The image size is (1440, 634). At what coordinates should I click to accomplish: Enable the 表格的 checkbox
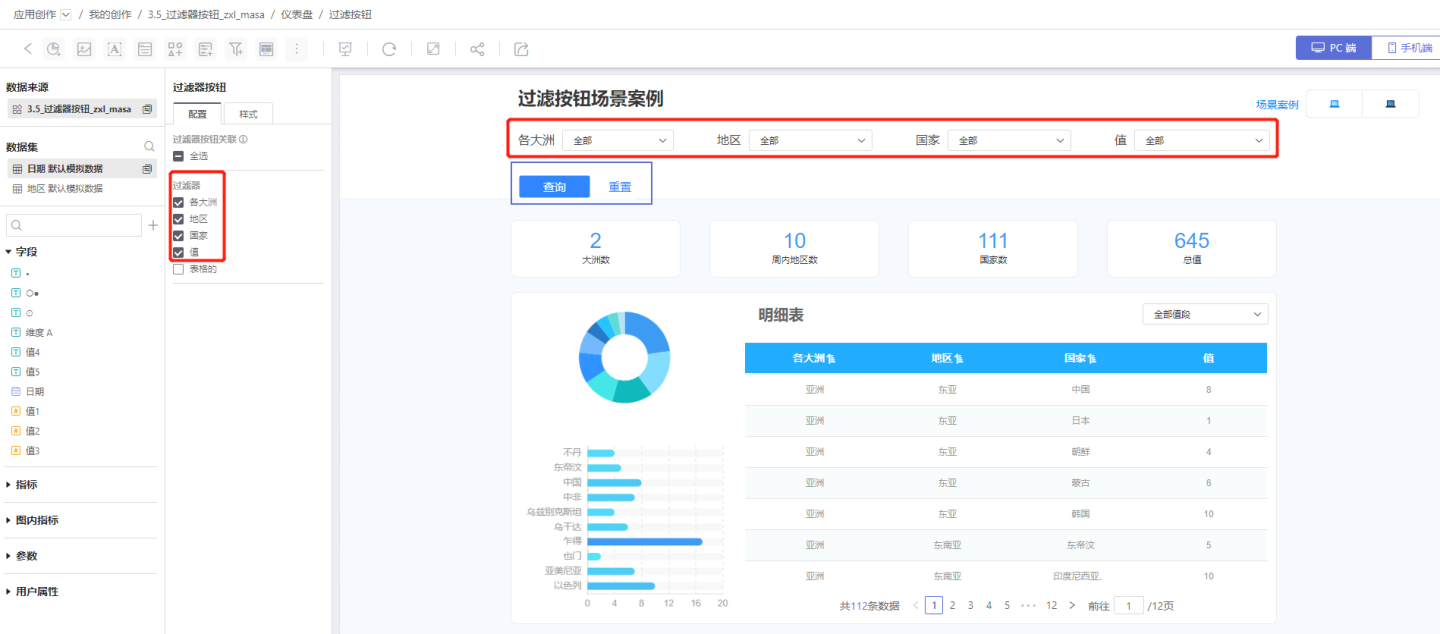pos(178,269)
